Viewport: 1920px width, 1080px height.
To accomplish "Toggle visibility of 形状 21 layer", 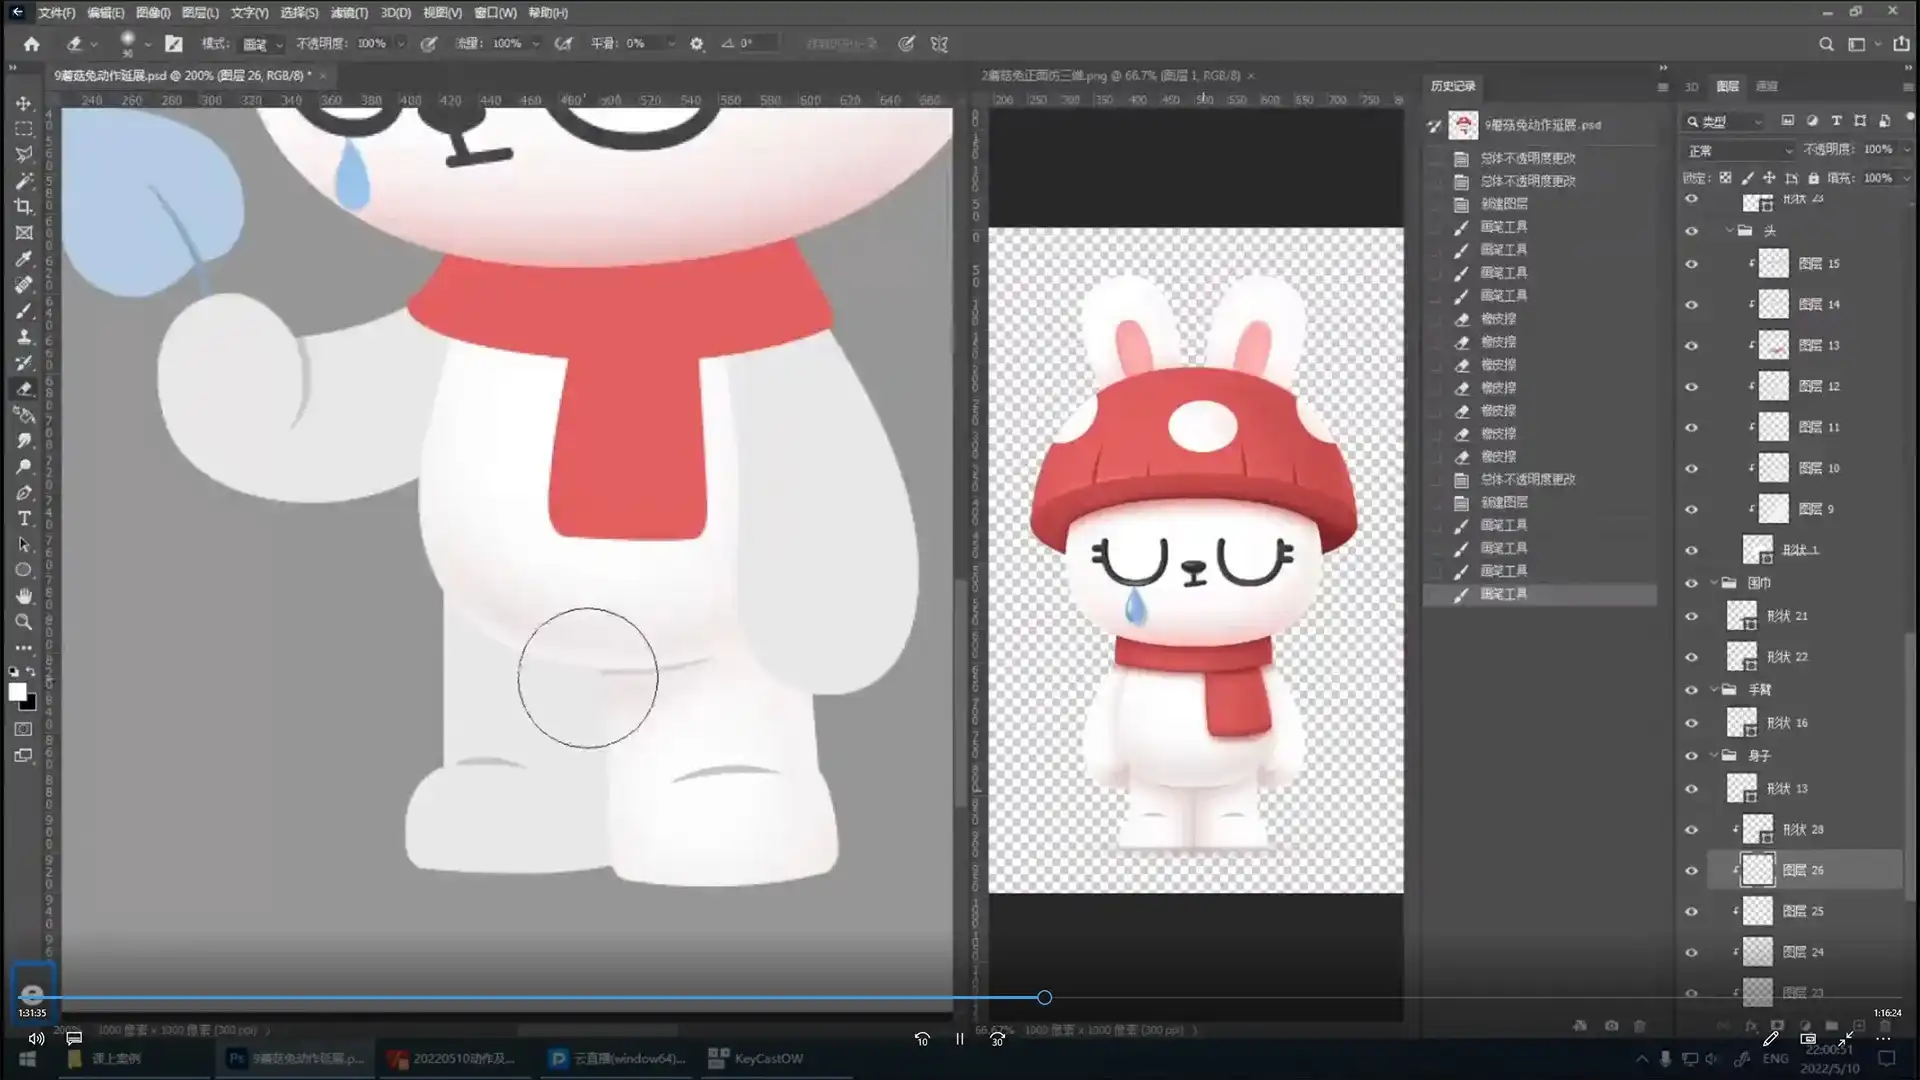I will point(1691,616).
